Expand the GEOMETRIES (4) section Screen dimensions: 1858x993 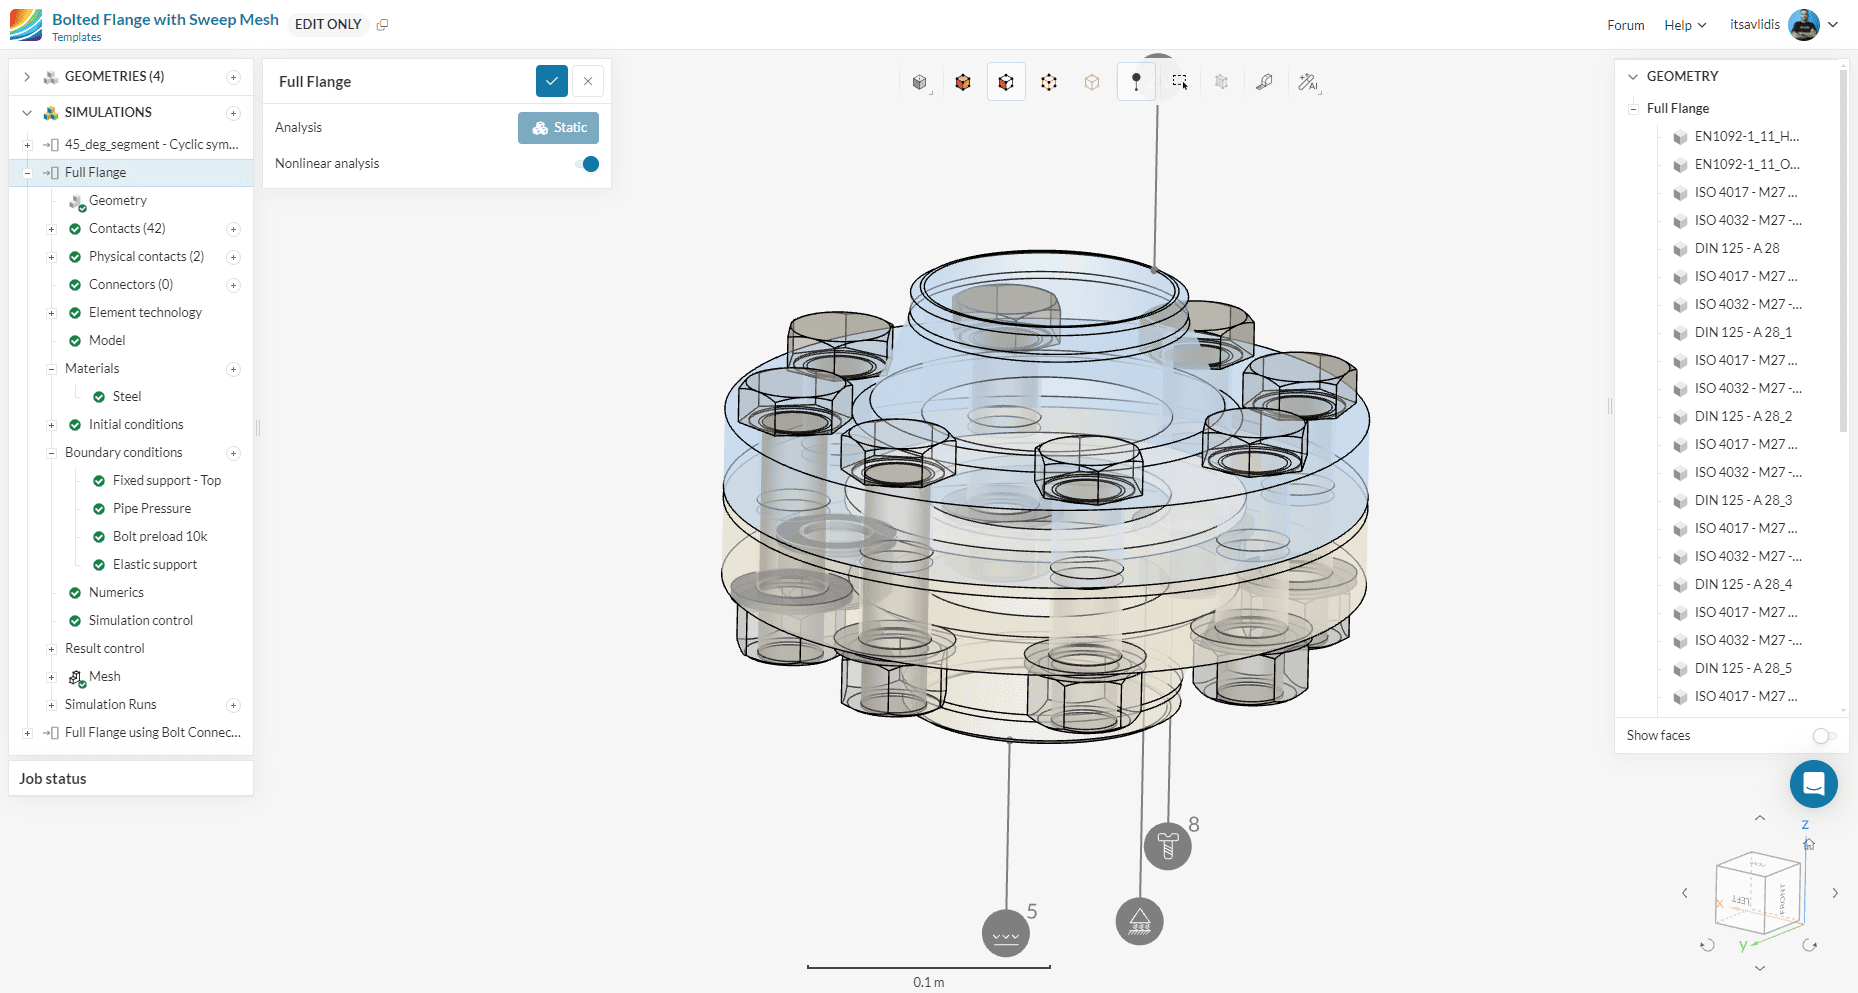[27, 77]
